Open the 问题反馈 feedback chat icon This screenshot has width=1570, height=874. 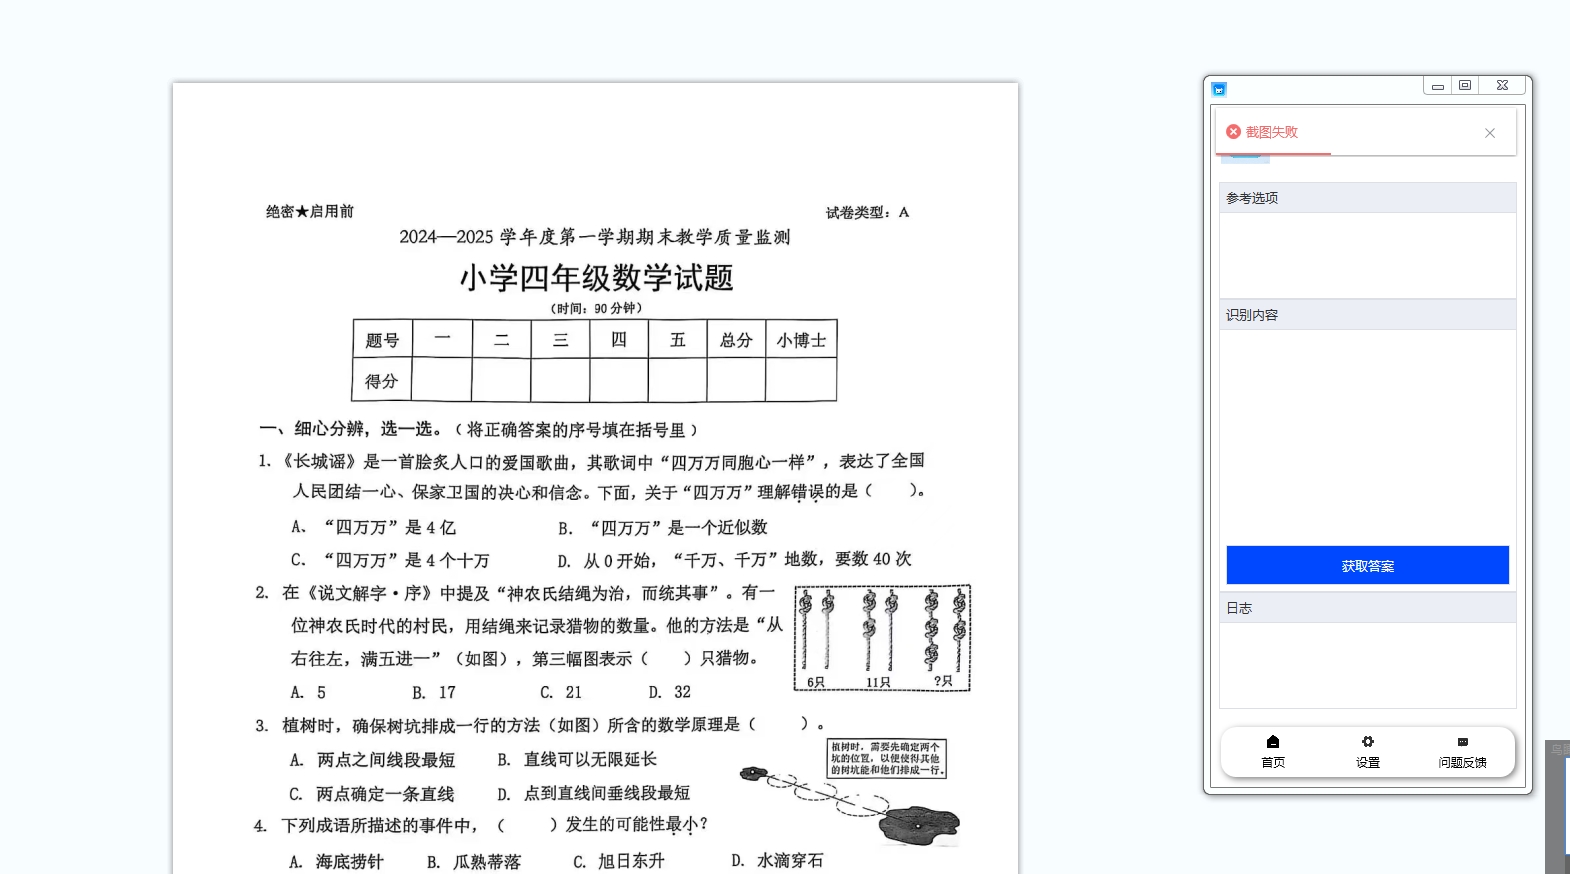click(x=1462, y=742)
